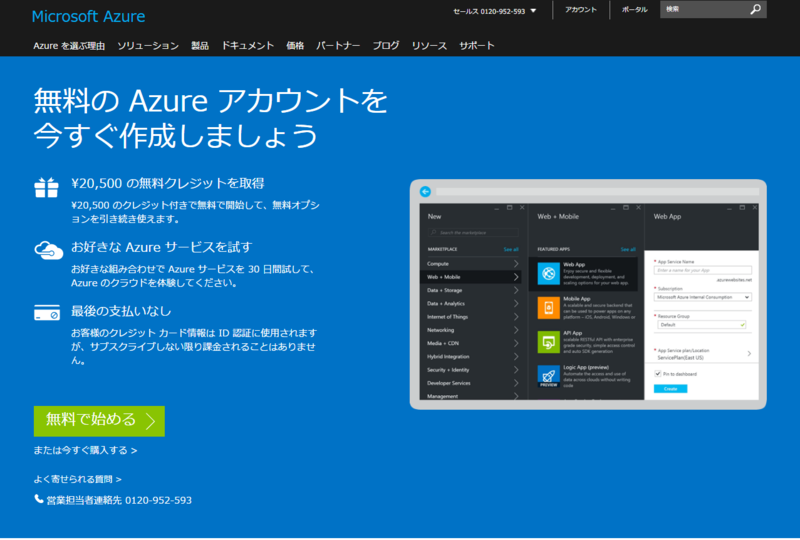Viewport: 800px width, 540px height.
Task: Click the phone handset icon
Action: (x=39, y=499)
